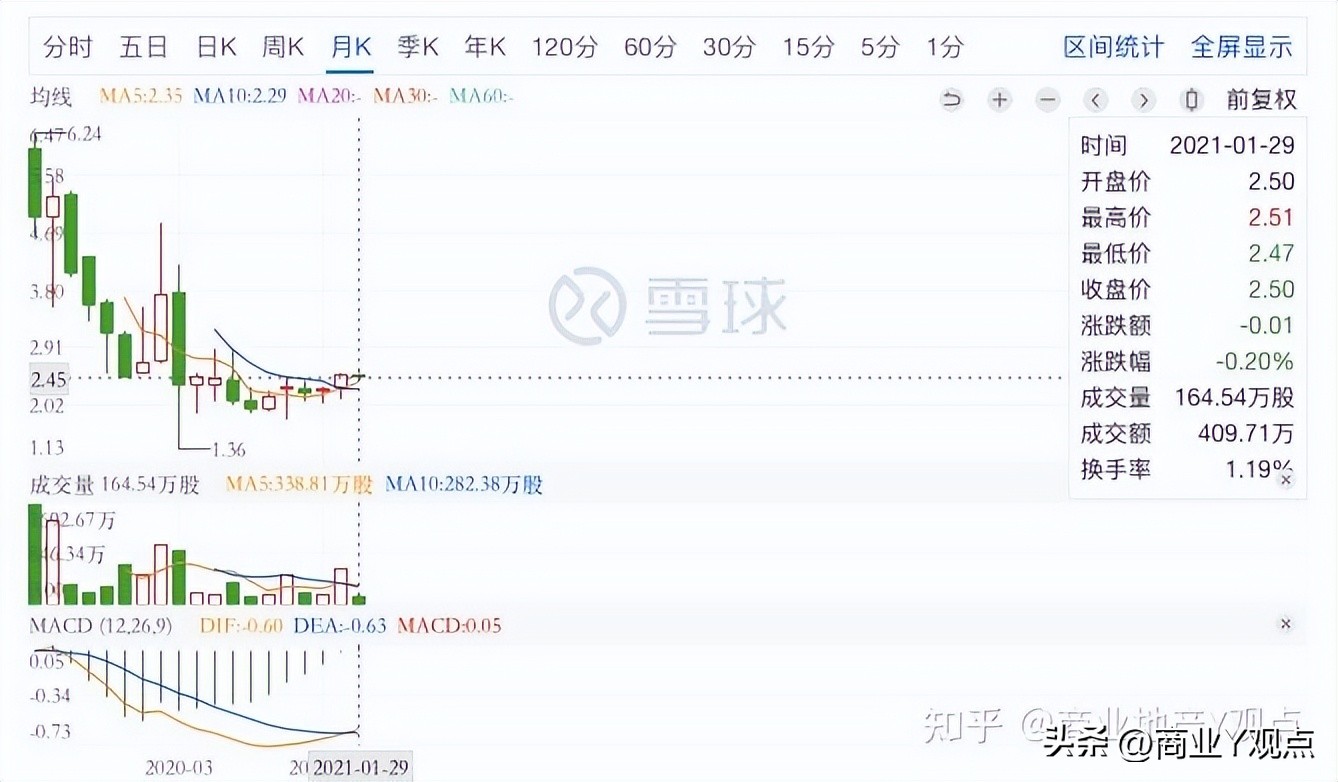Dismiss the 2021-01-29 quote detail popup

pos(1287,478)
